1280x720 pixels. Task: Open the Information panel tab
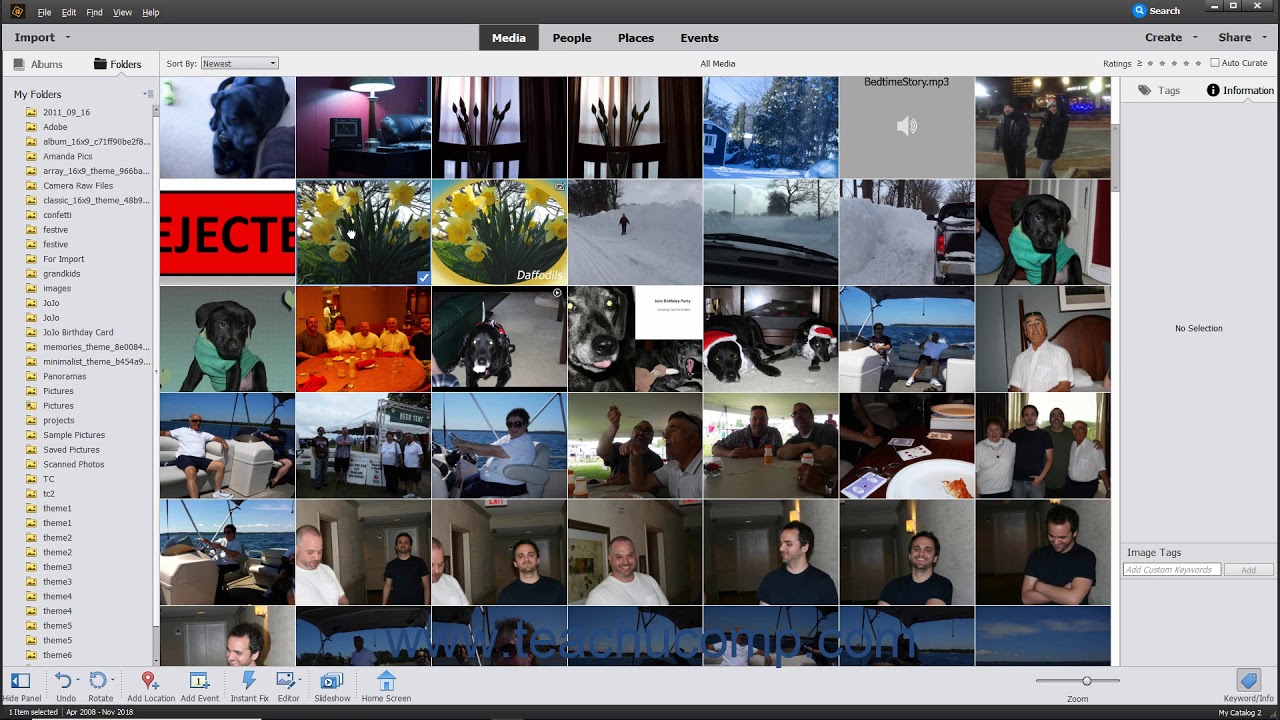coord(1240,90)
